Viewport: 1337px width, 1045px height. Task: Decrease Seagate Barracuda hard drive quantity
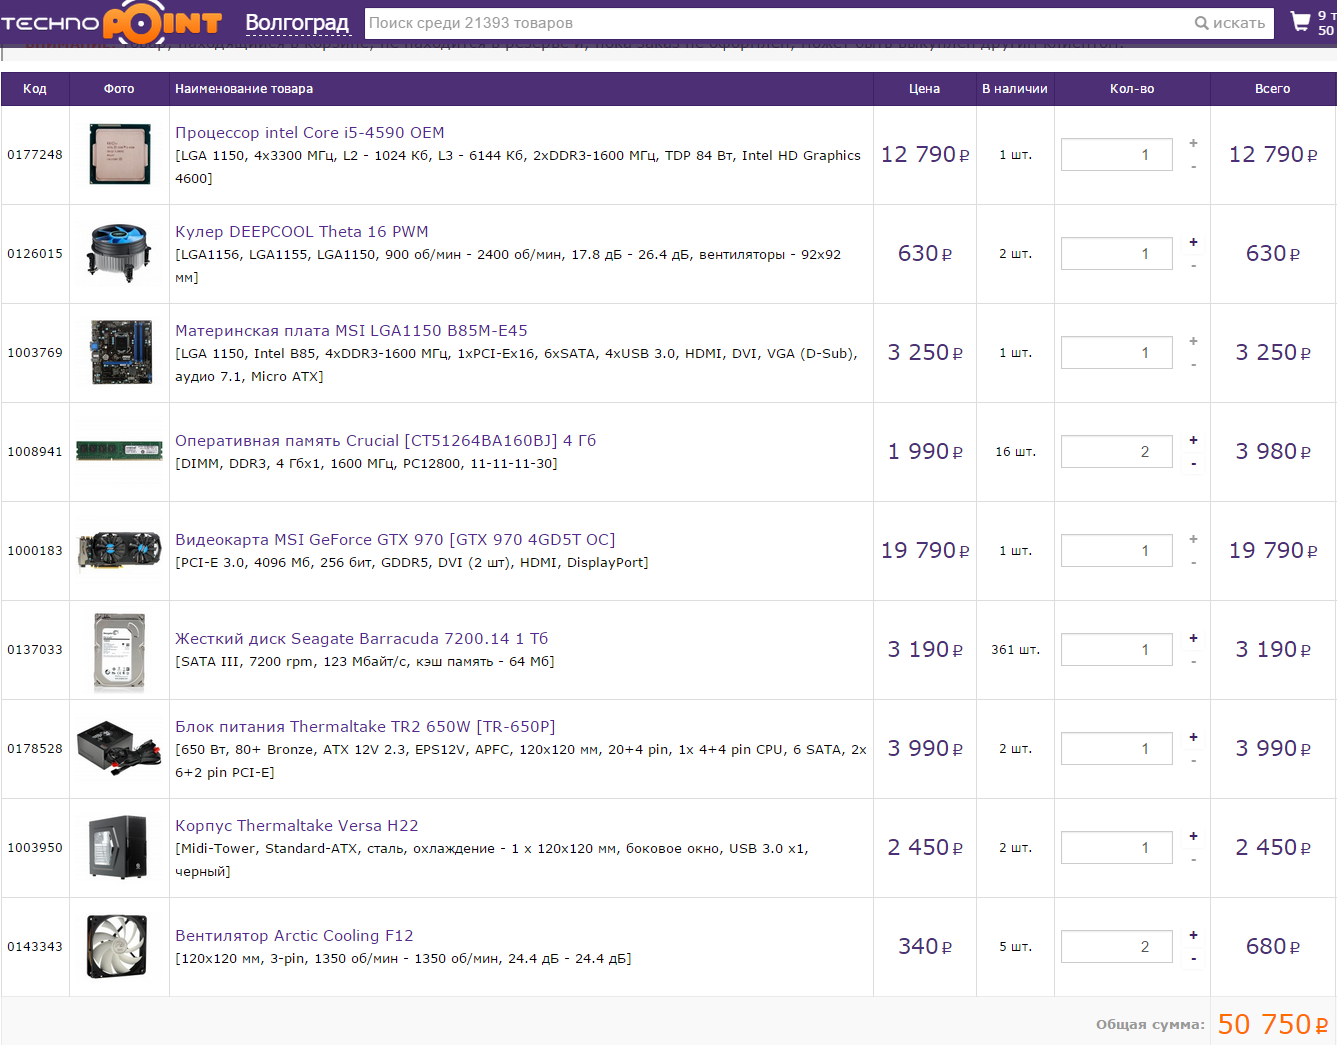1193,662
